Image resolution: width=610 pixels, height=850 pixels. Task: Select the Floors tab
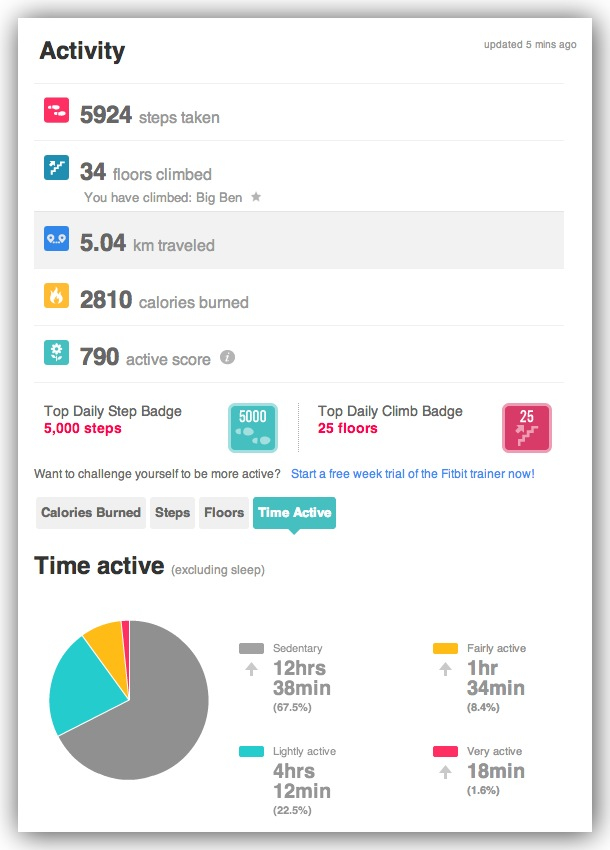[224, 513]
